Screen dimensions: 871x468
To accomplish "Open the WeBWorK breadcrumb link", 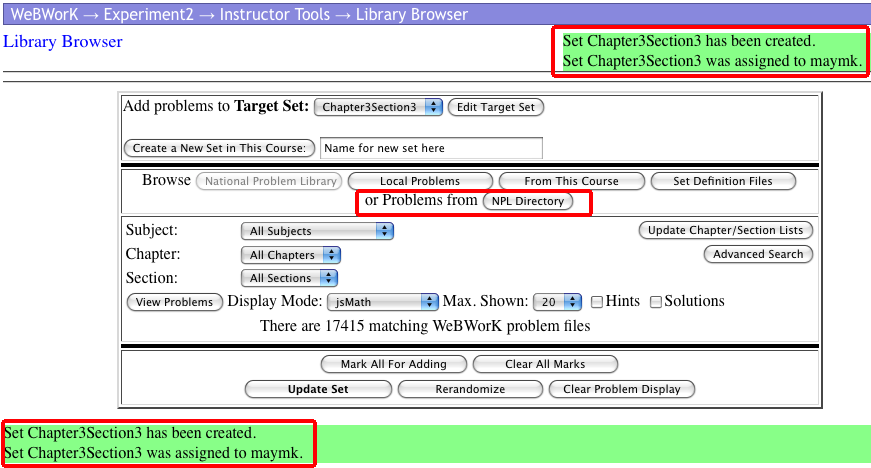I will [x=44, y=14].
